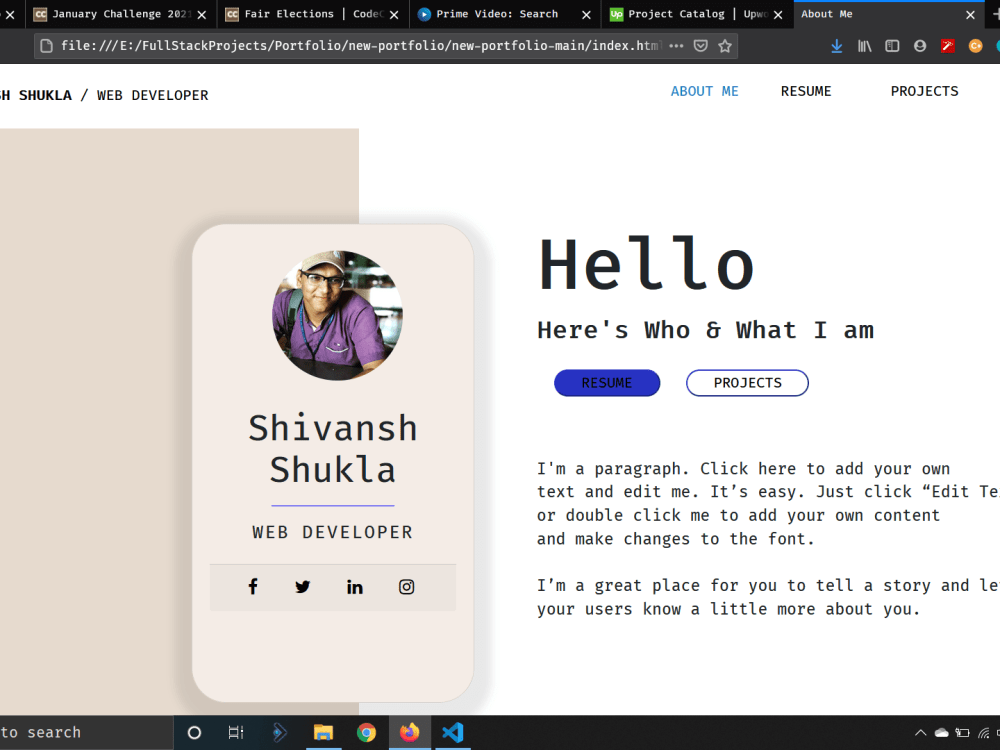The height and width of the screenshot is (750, 1000).
Task: Click the red extension icon in toolbar
Action: click(x=948, y=46)
